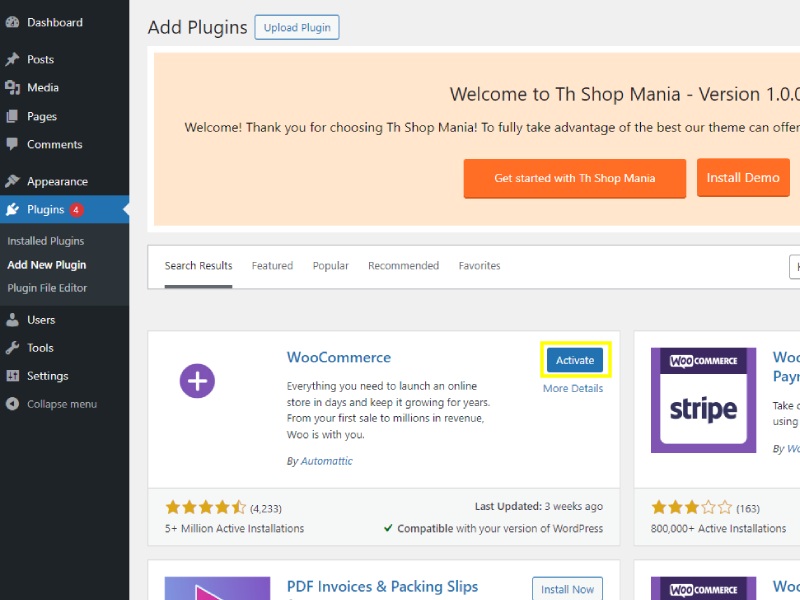This screenshot has height=600, width=800.
Task: Click the Comments speech bubble icon
Action: [x=12, y=144]
